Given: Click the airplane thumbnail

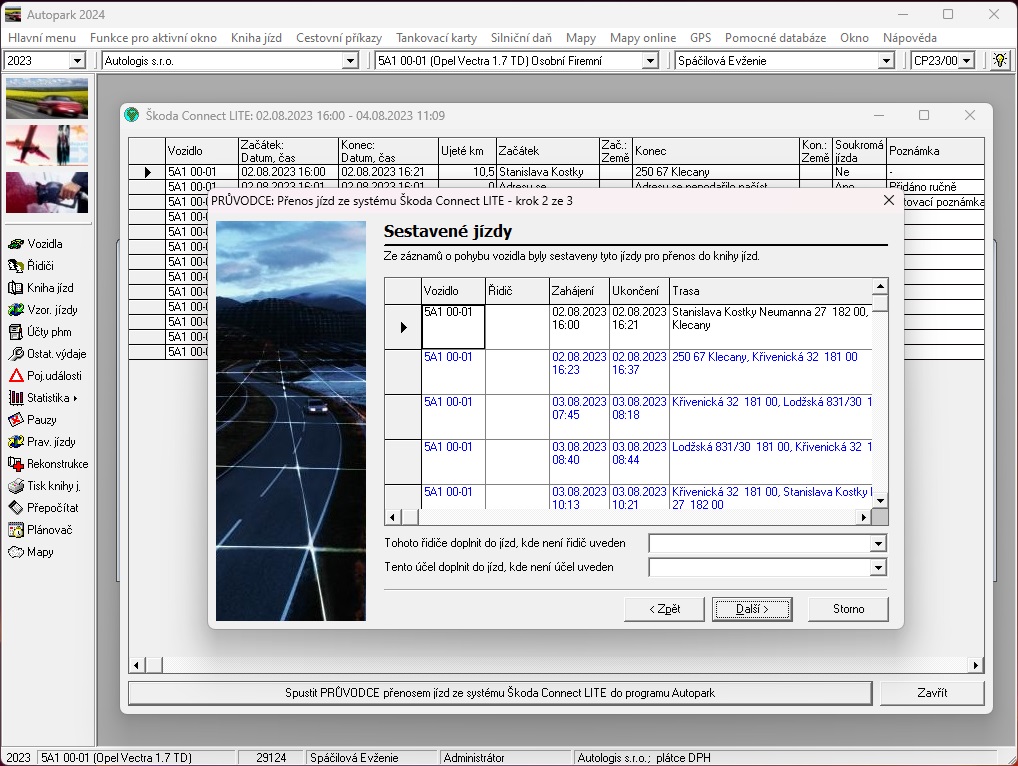Looking at the screenshot, I should [47, 145].
